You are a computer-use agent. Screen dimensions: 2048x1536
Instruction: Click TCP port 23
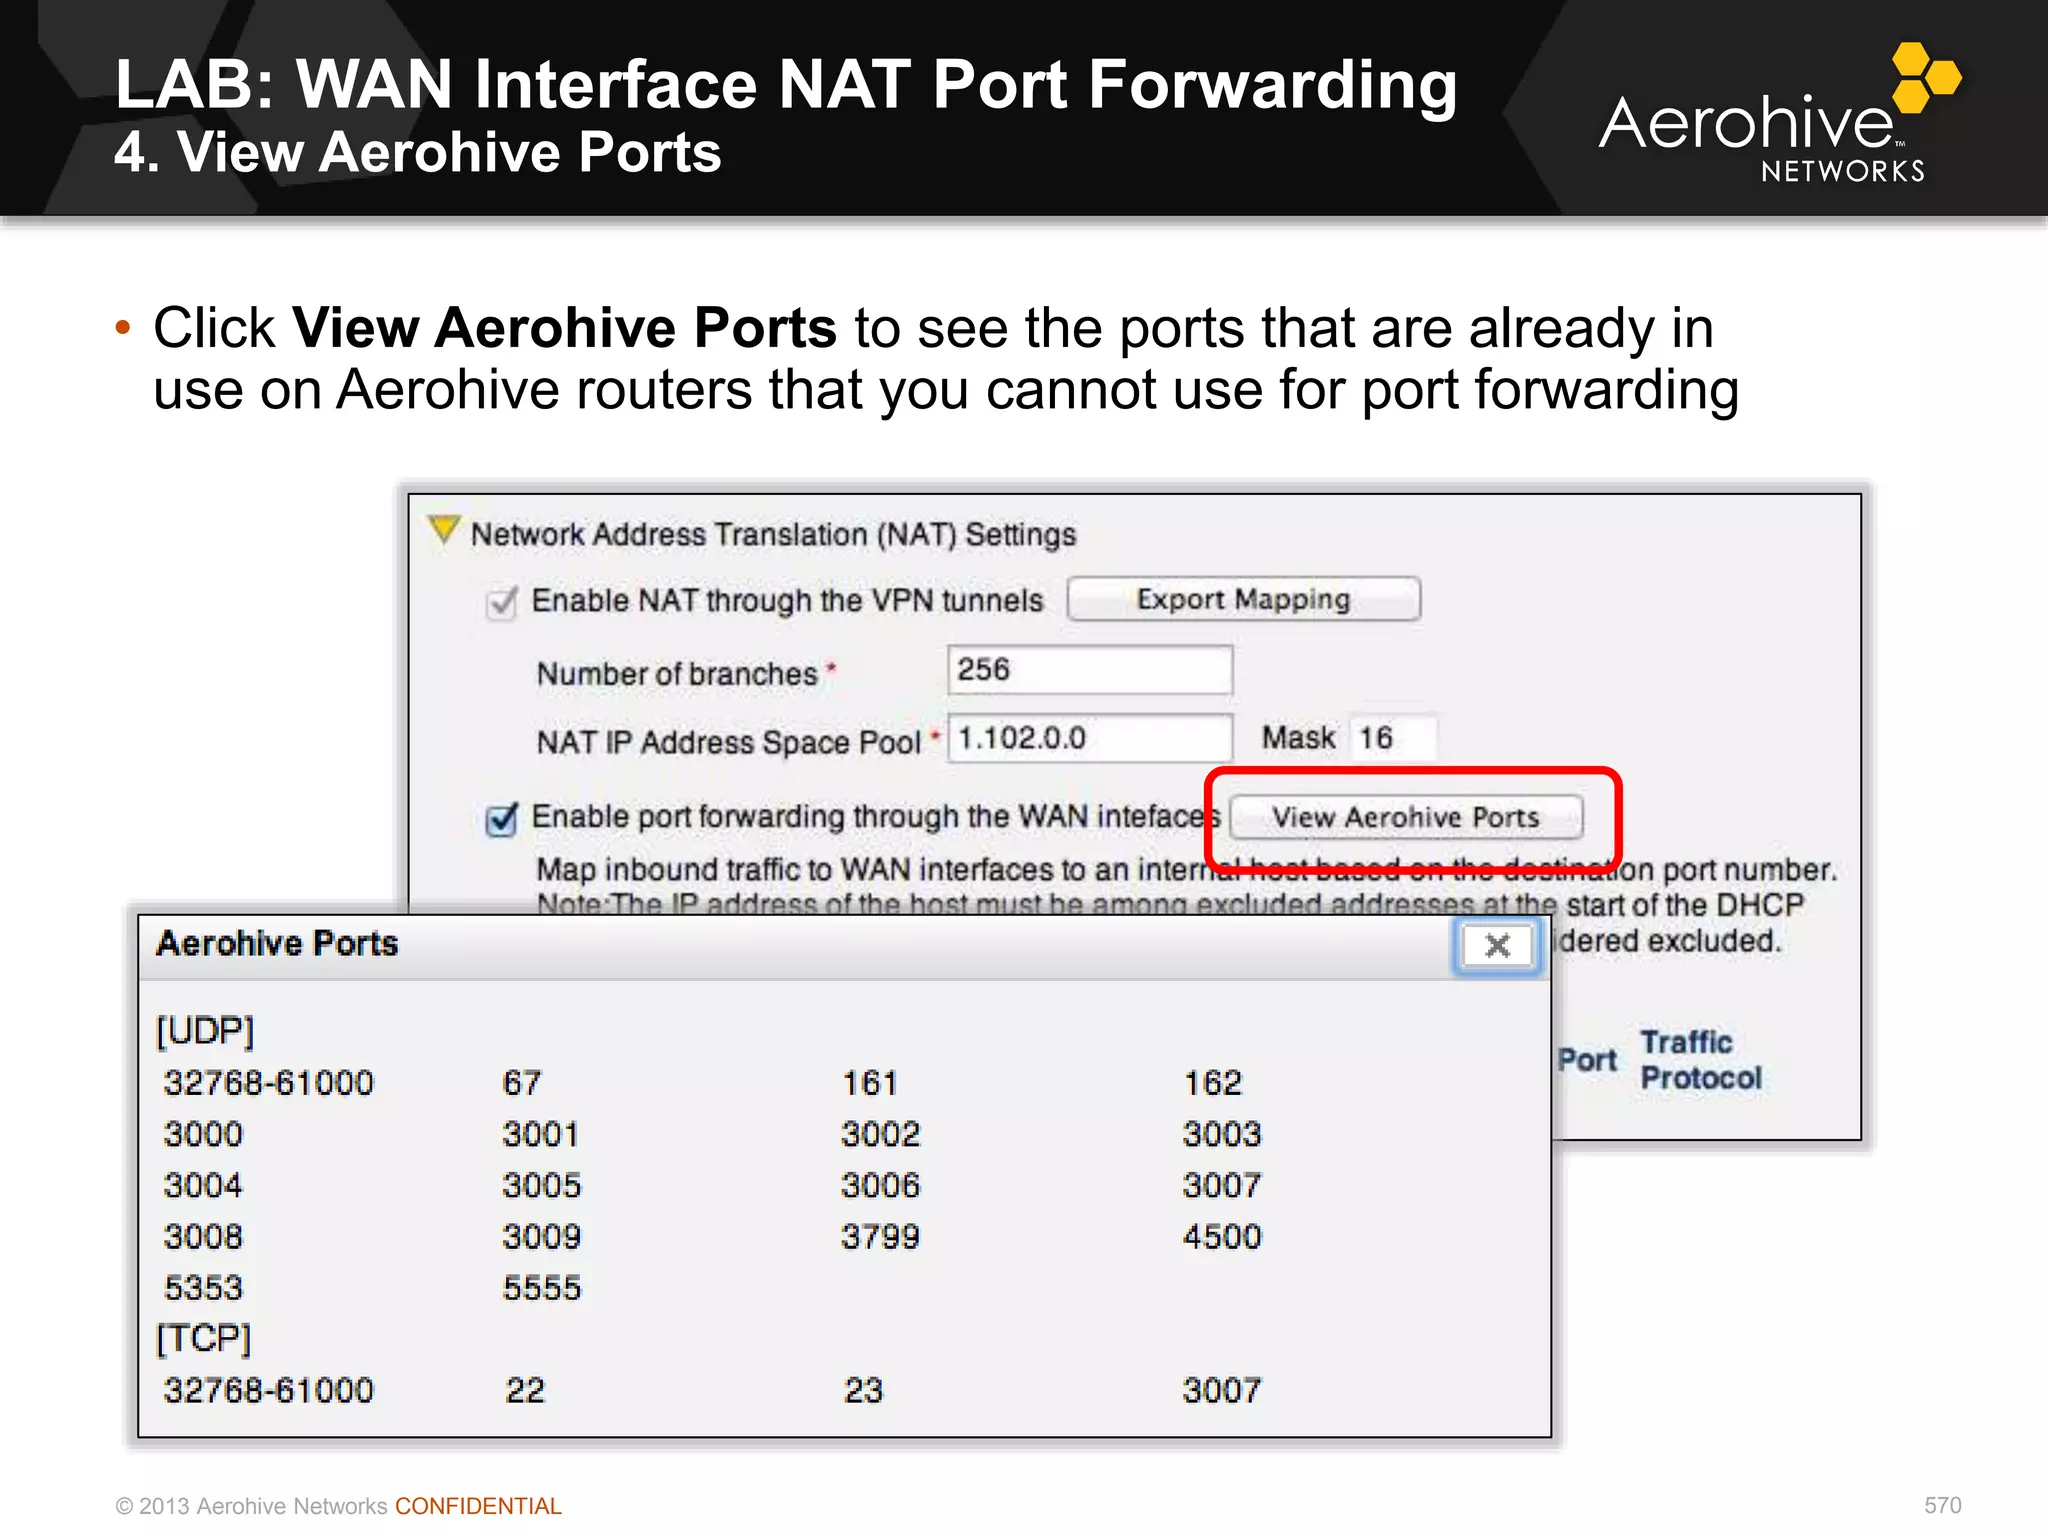[x=863, y=1389]
